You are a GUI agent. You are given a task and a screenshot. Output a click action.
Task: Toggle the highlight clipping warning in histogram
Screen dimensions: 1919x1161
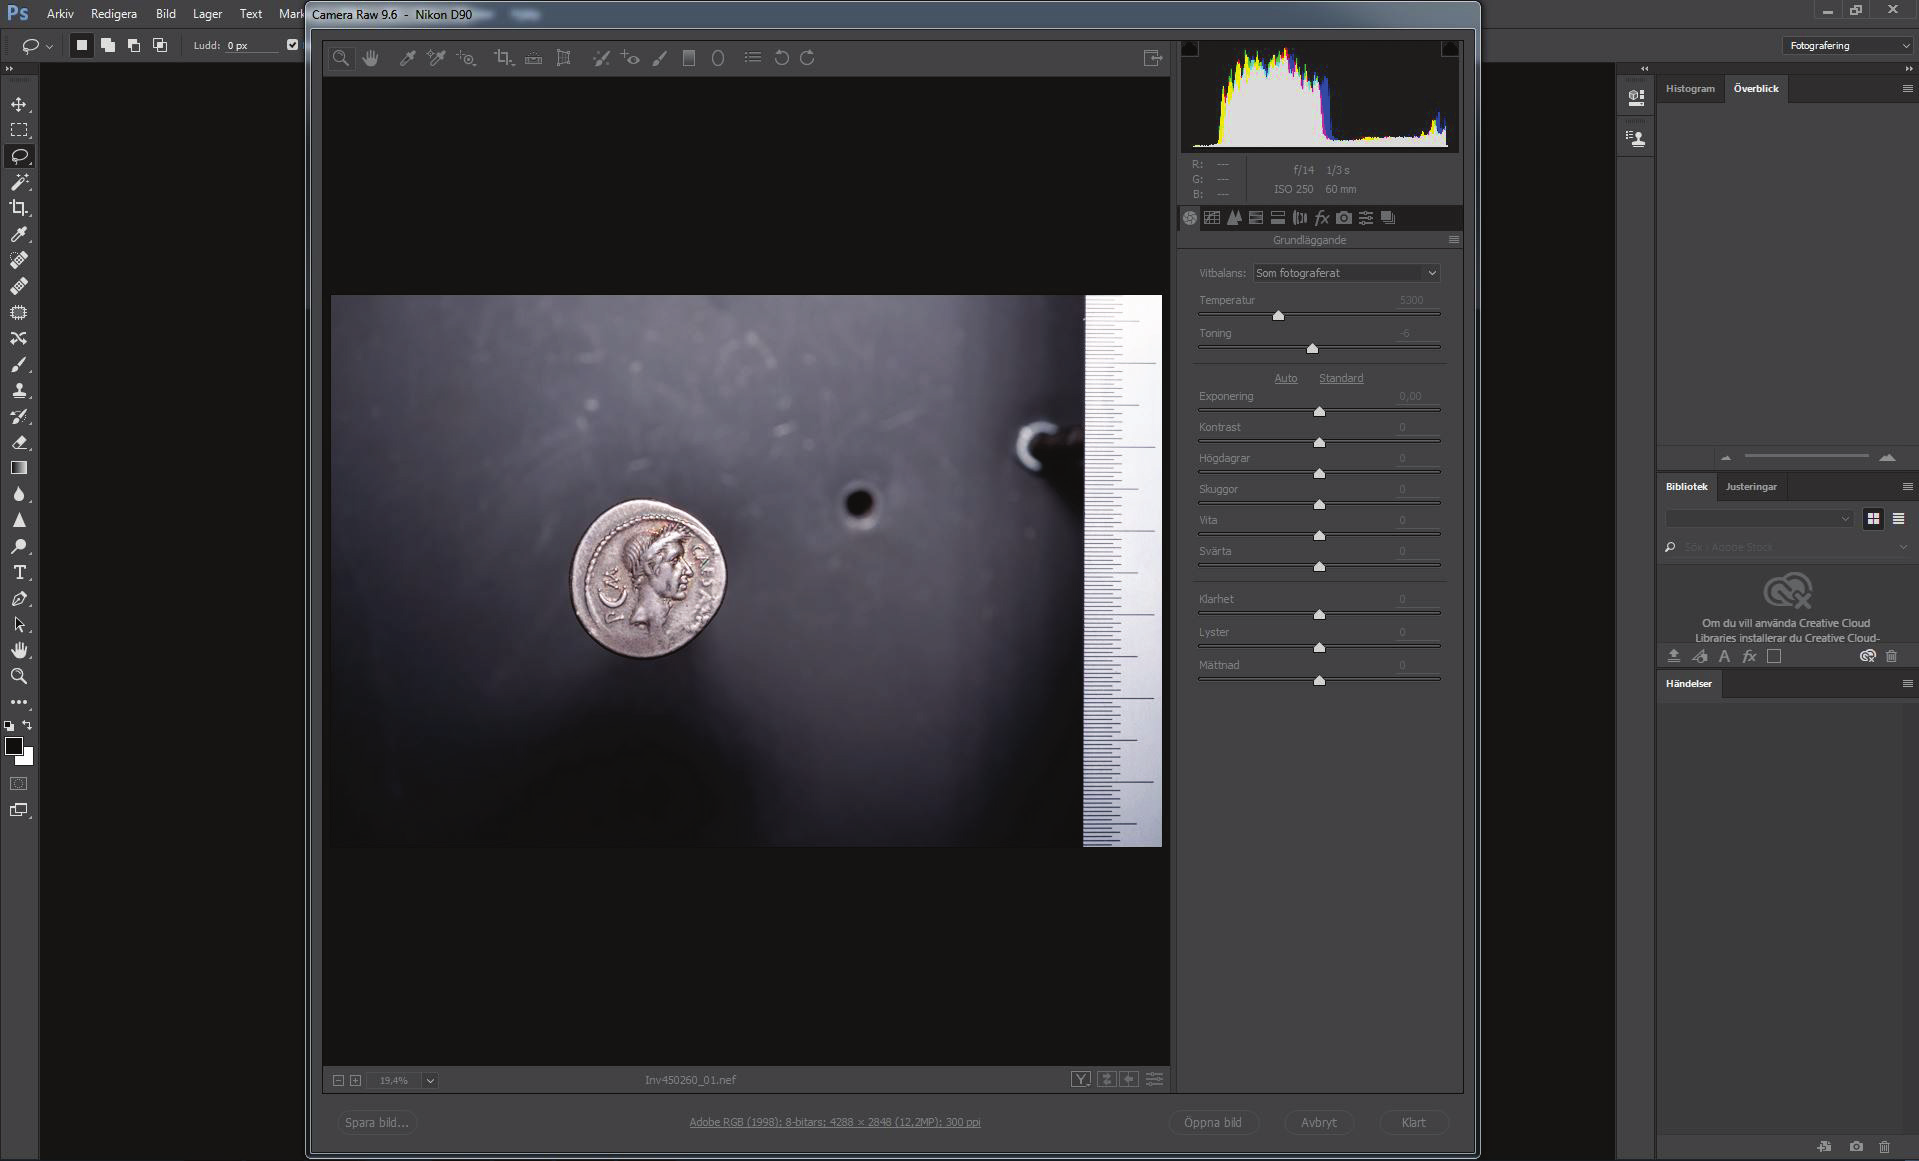[x=1450, y=48]
